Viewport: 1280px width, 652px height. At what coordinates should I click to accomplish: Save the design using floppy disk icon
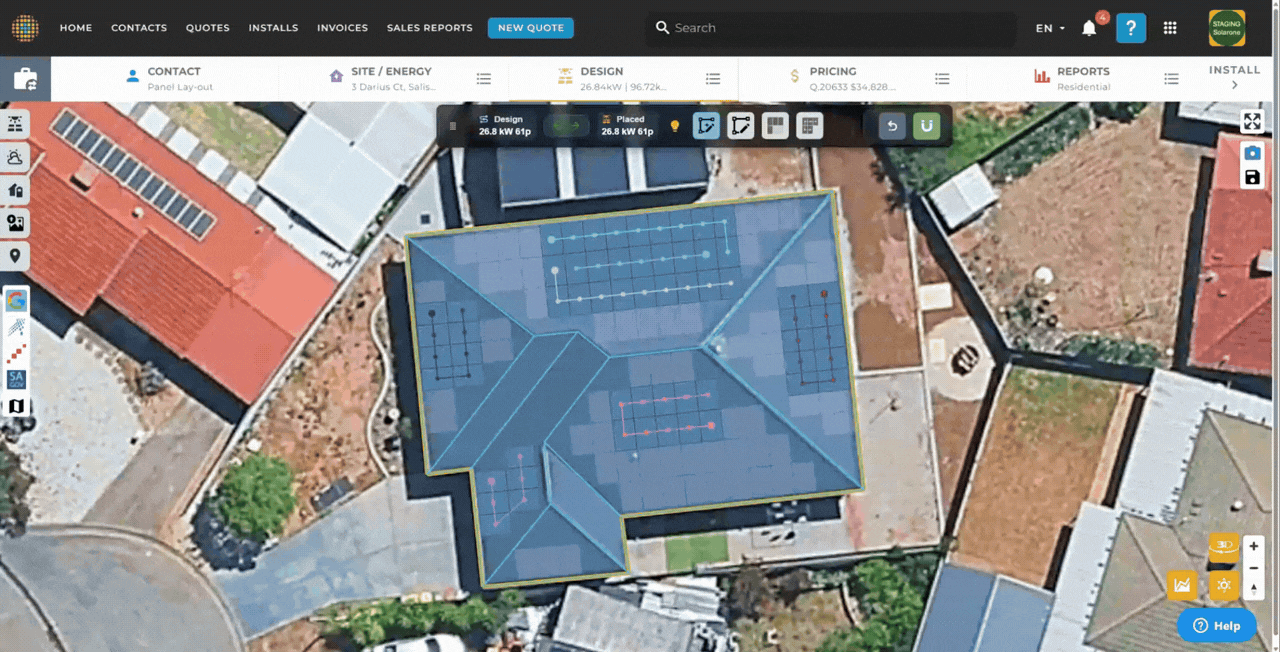point(1252,178)
